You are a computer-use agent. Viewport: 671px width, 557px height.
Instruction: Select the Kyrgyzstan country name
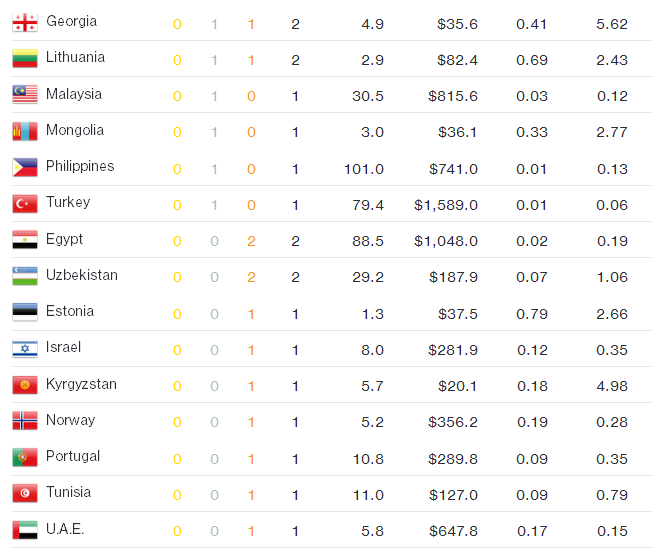coord(81,385)
